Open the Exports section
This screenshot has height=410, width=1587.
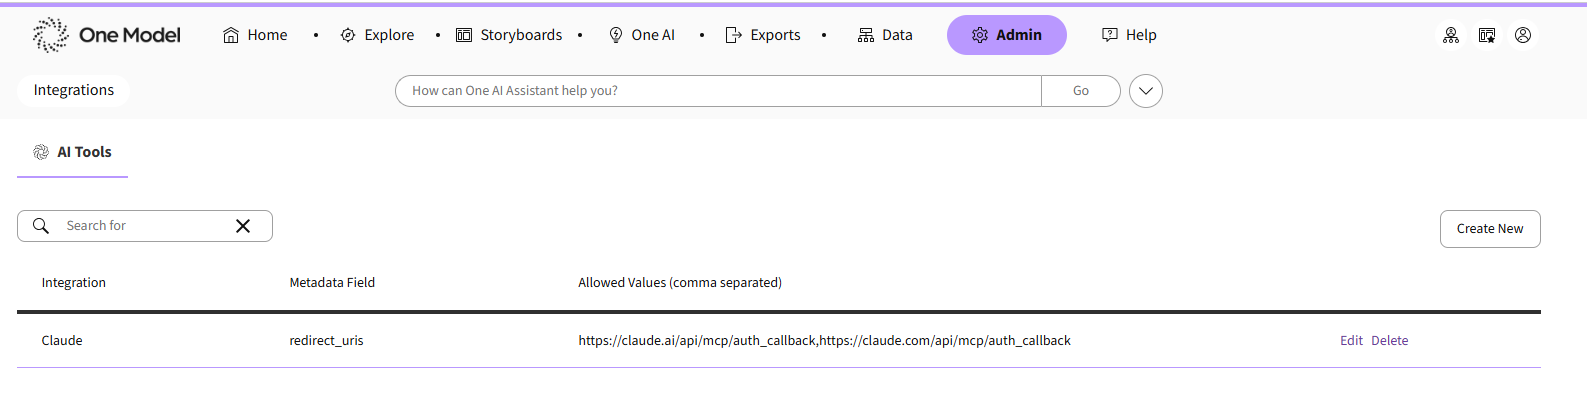[x=763, y=35]
